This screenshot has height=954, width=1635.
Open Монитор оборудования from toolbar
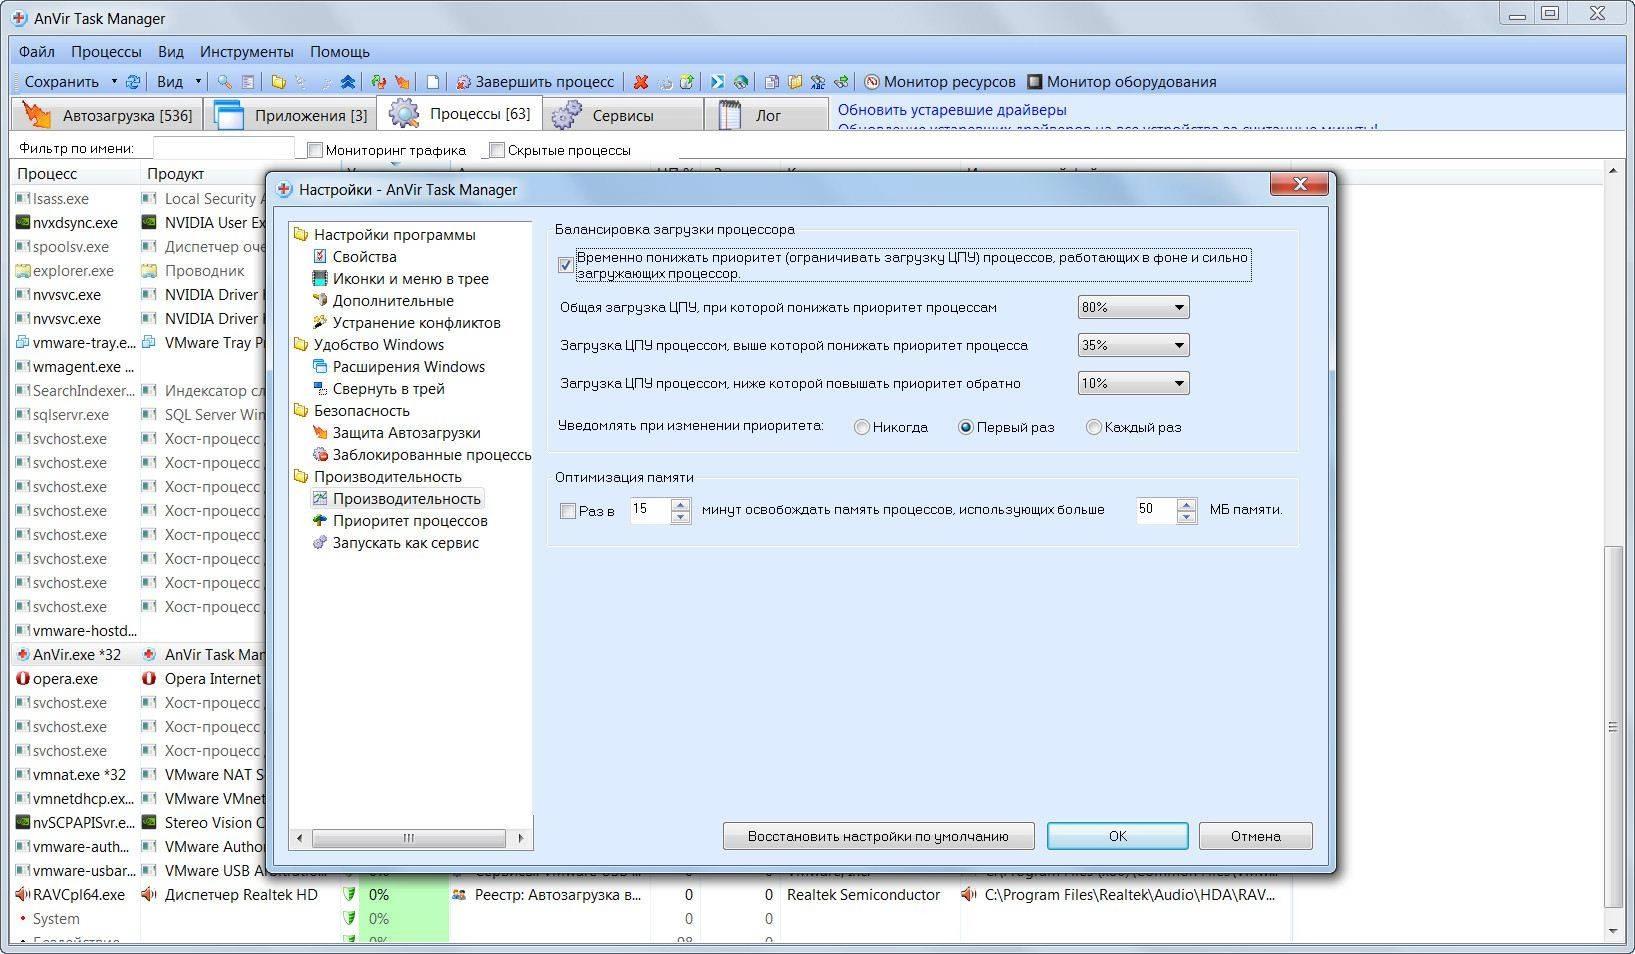tap(1122, 82)
